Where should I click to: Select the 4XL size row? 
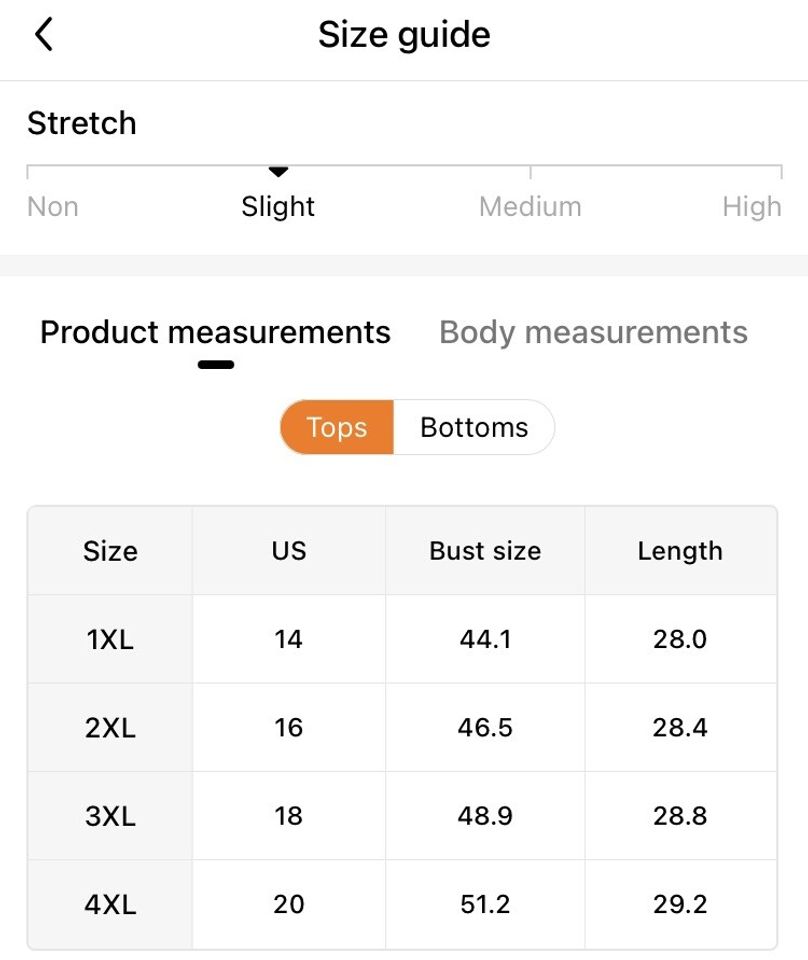click(x=110, y=904)
